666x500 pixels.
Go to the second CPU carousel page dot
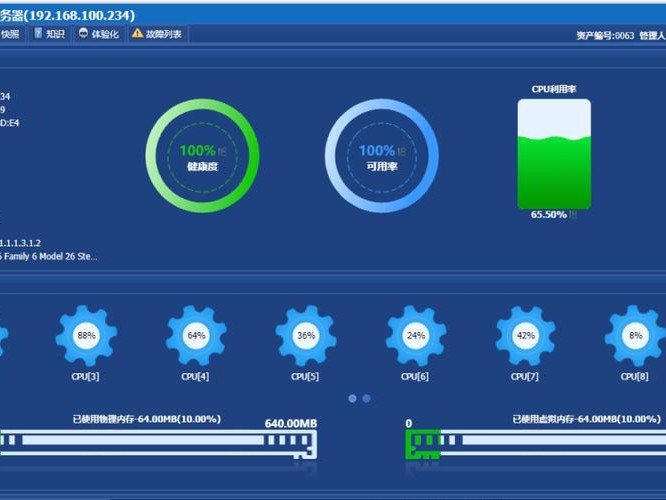(367, 398)
